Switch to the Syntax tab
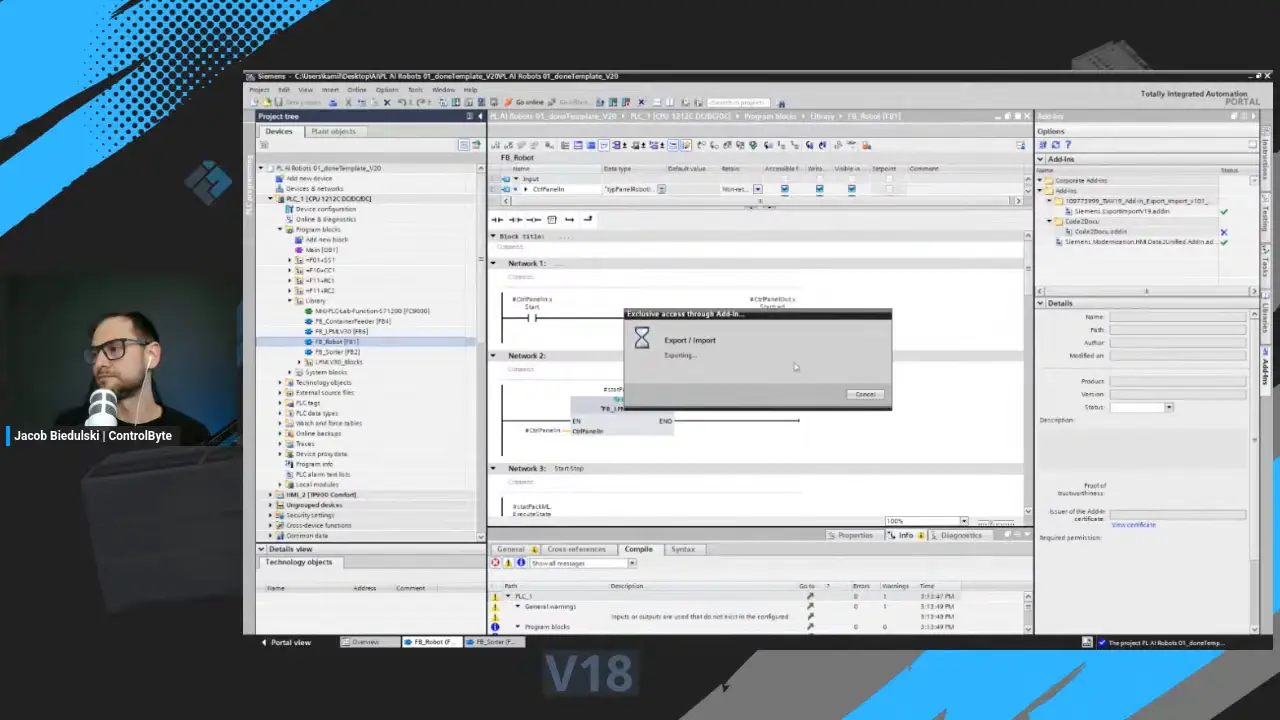This screenshot has width=1280, height=720. click(x=683, y=549)
